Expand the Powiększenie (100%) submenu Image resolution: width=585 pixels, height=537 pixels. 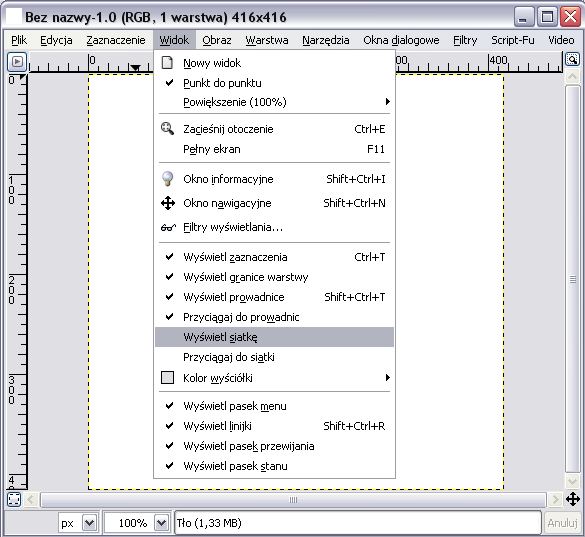(275, 102)
